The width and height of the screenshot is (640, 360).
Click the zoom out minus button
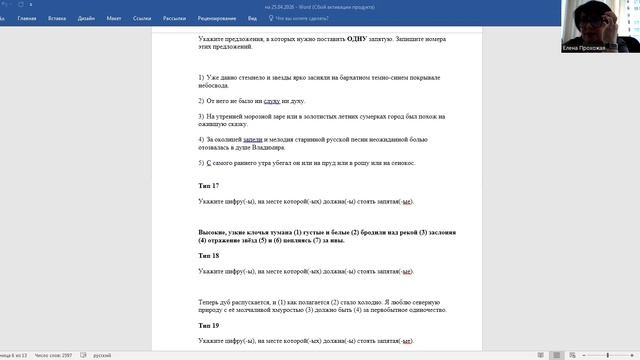point(584,356)
